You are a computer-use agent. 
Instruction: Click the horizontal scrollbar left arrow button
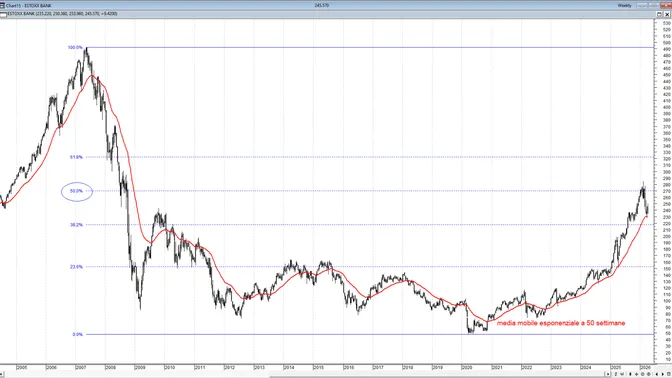[x=2, y=375]
